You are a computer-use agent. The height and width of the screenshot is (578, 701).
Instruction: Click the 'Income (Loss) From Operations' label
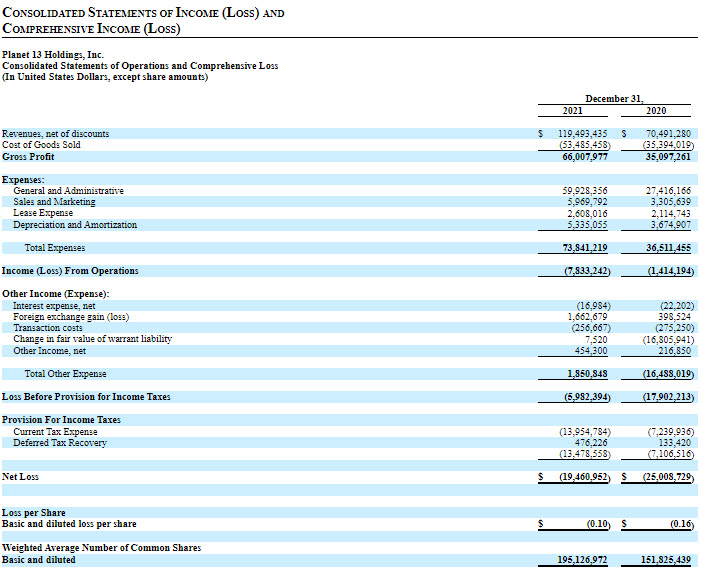click(70, 271)
